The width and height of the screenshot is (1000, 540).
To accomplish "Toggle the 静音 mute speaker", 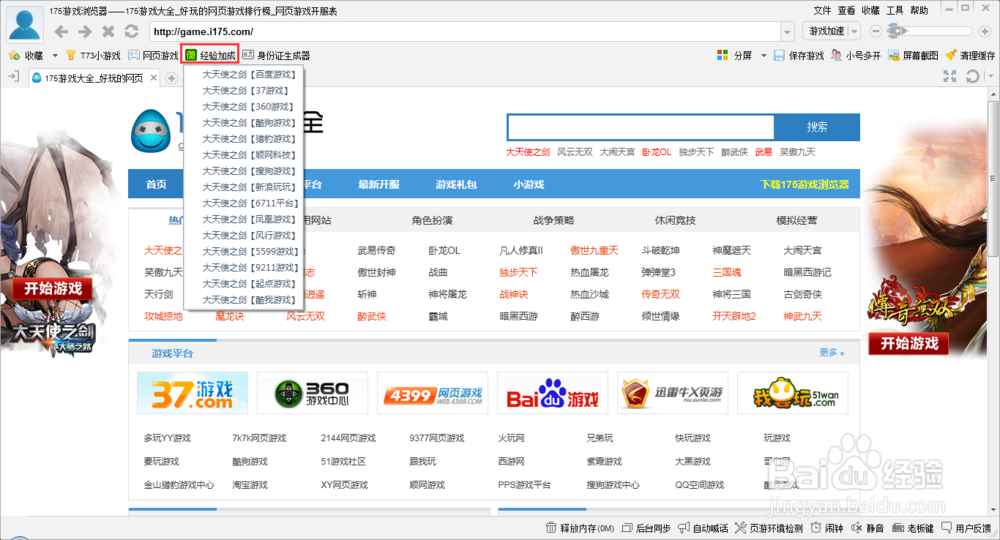I will (867, 528).
